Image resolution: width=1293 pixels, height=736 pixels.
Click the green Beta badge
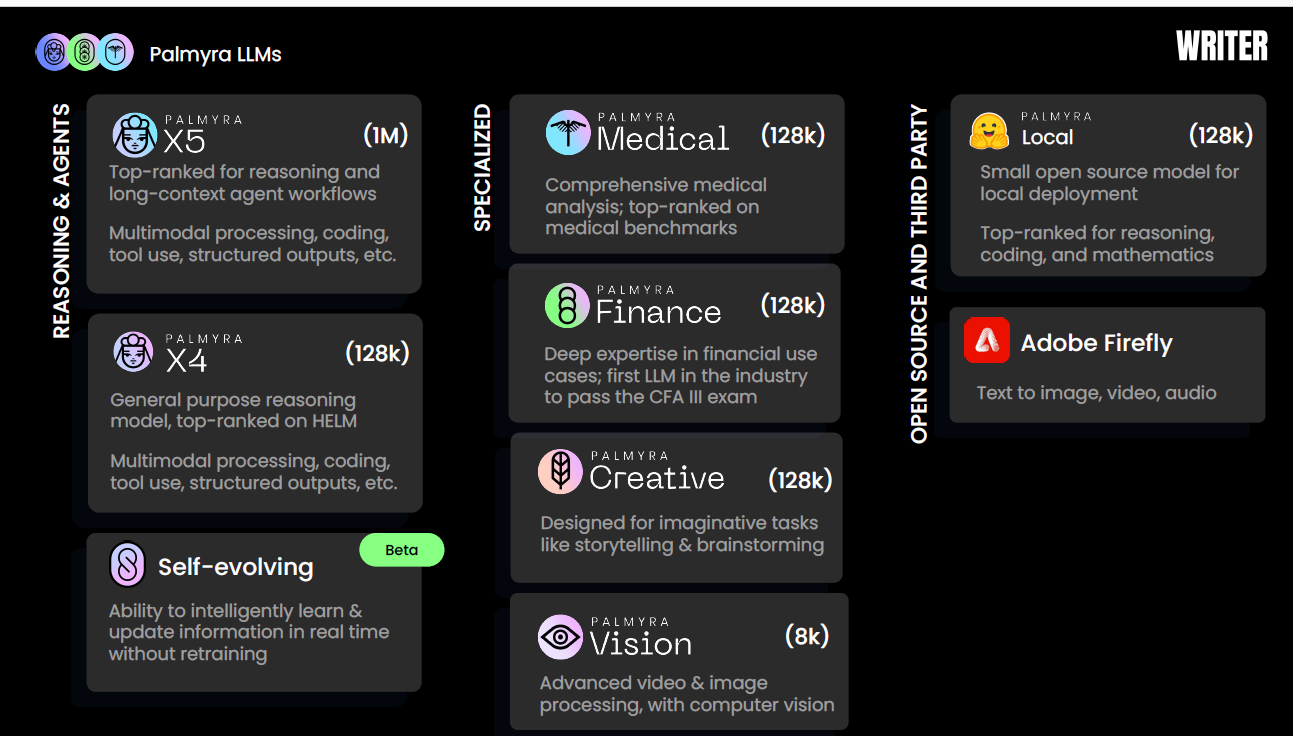pyautogui.click(x=401, y=550)
